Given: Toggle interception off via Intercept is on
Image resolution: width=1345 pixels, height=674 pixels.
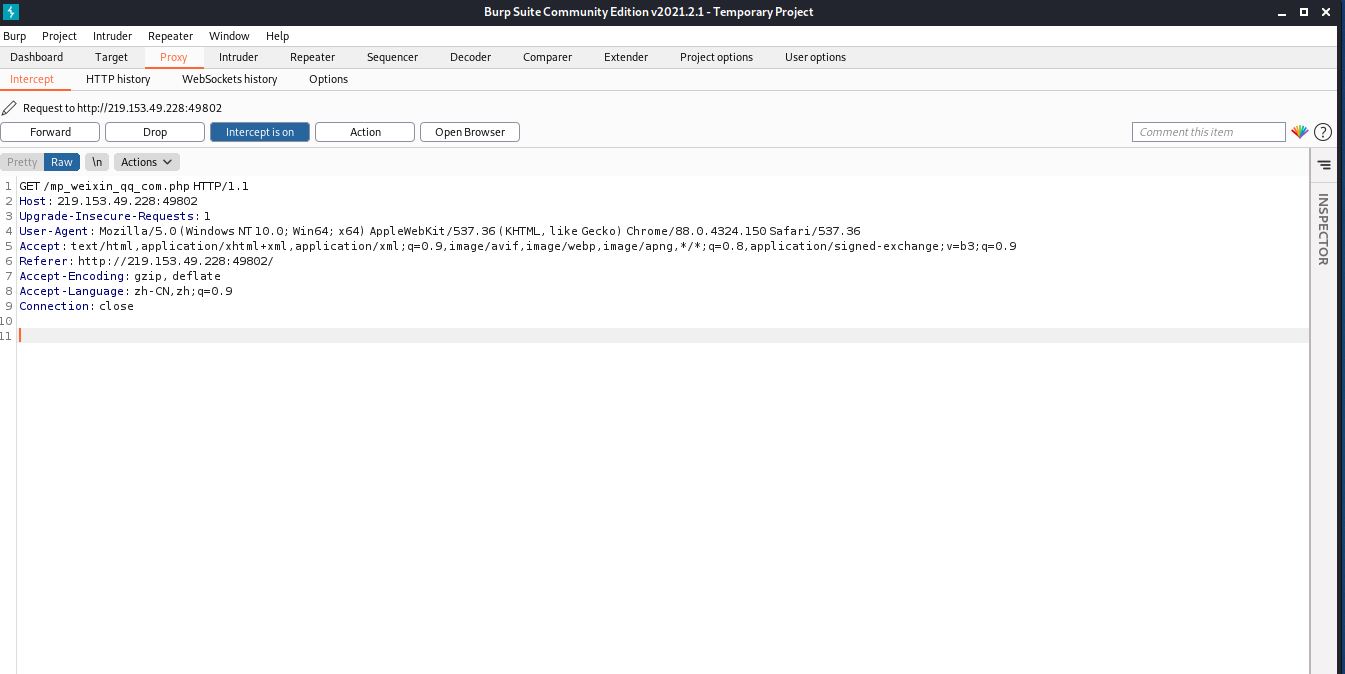Looking at the screenshot, I should pos(259,131).
